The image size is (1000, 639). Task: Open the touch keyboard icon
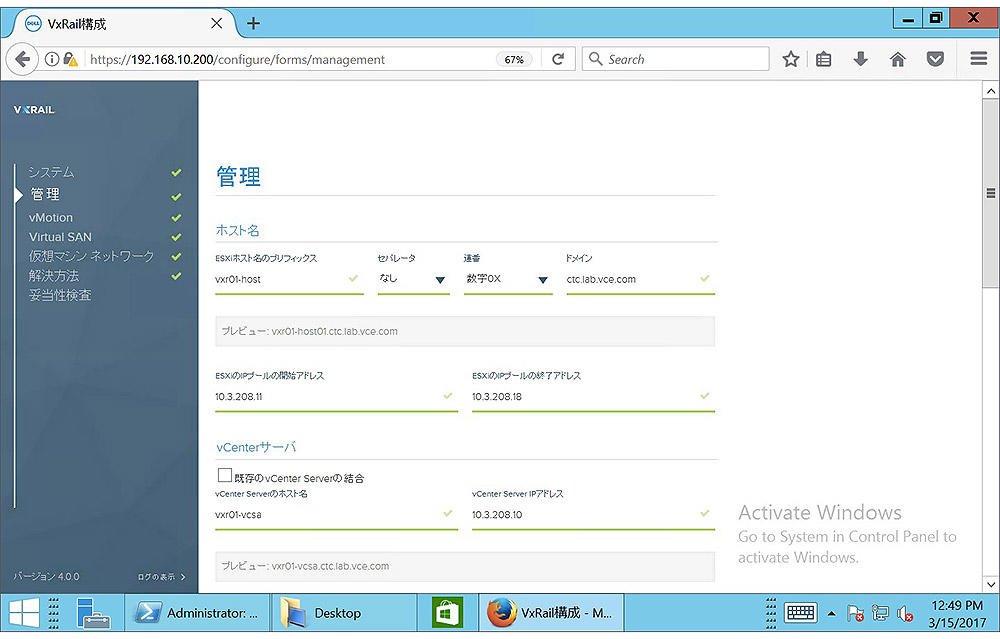pos(800,613)
